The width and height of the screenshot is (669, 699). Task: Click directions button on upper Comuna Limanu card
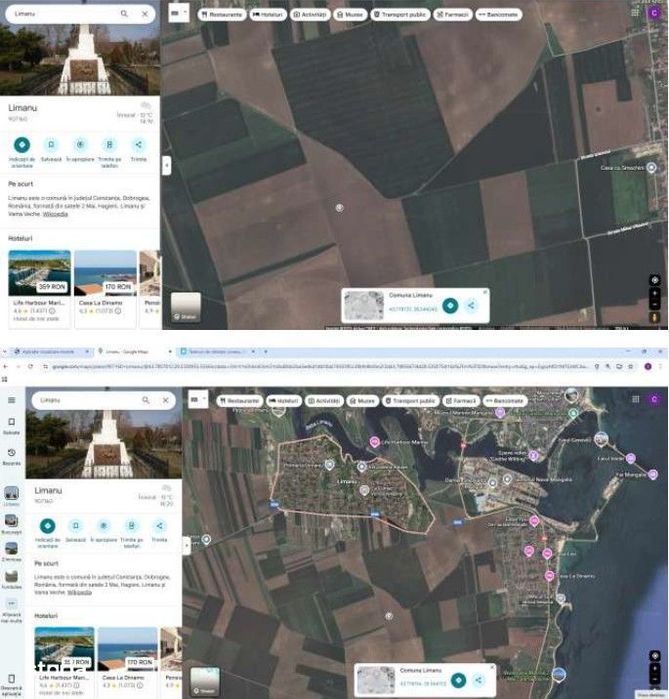(450, 305)
